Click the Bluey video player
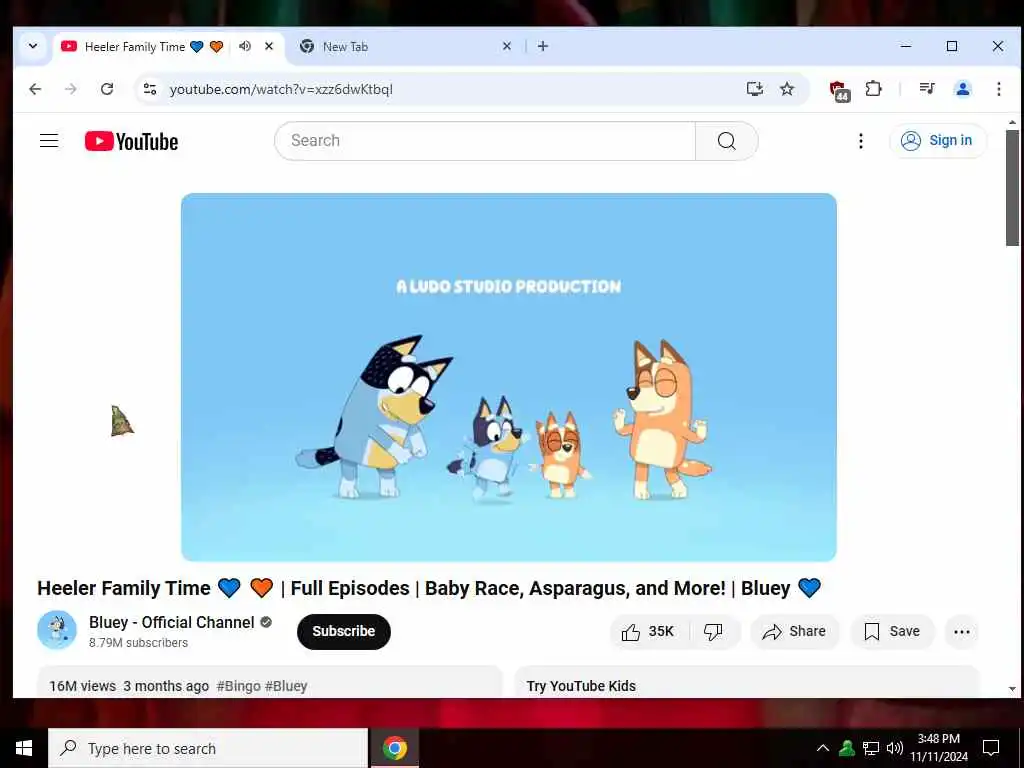This screenshot has height=768, width=1024. (x=509, y=377)
